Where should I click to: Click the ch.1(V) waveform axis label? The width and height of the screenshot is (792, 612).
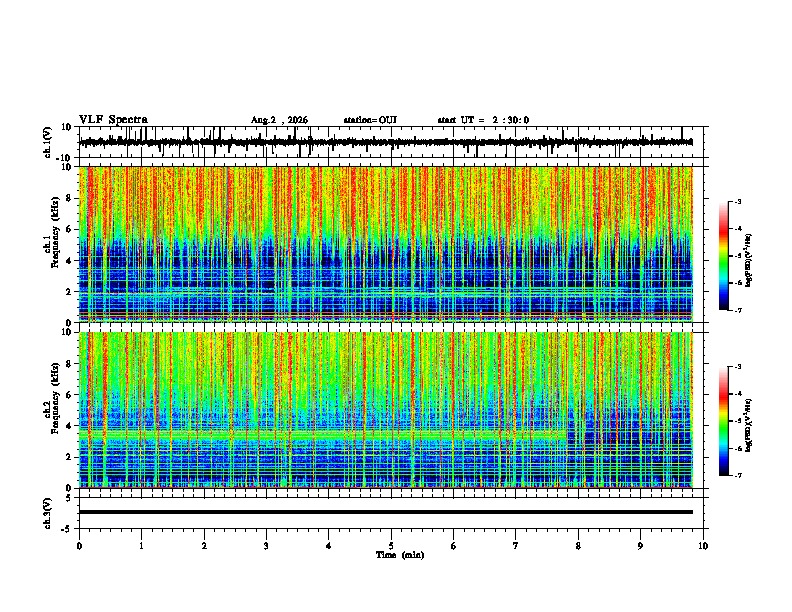48,142
